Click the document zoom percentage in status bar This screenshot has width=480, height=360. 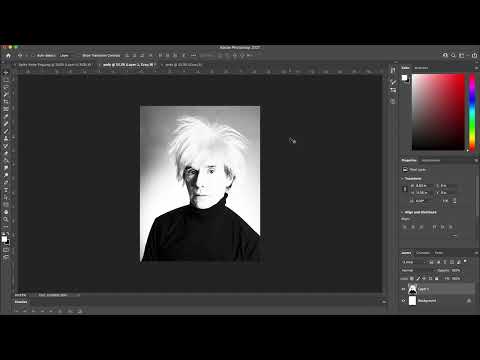(x=21, y=295)
